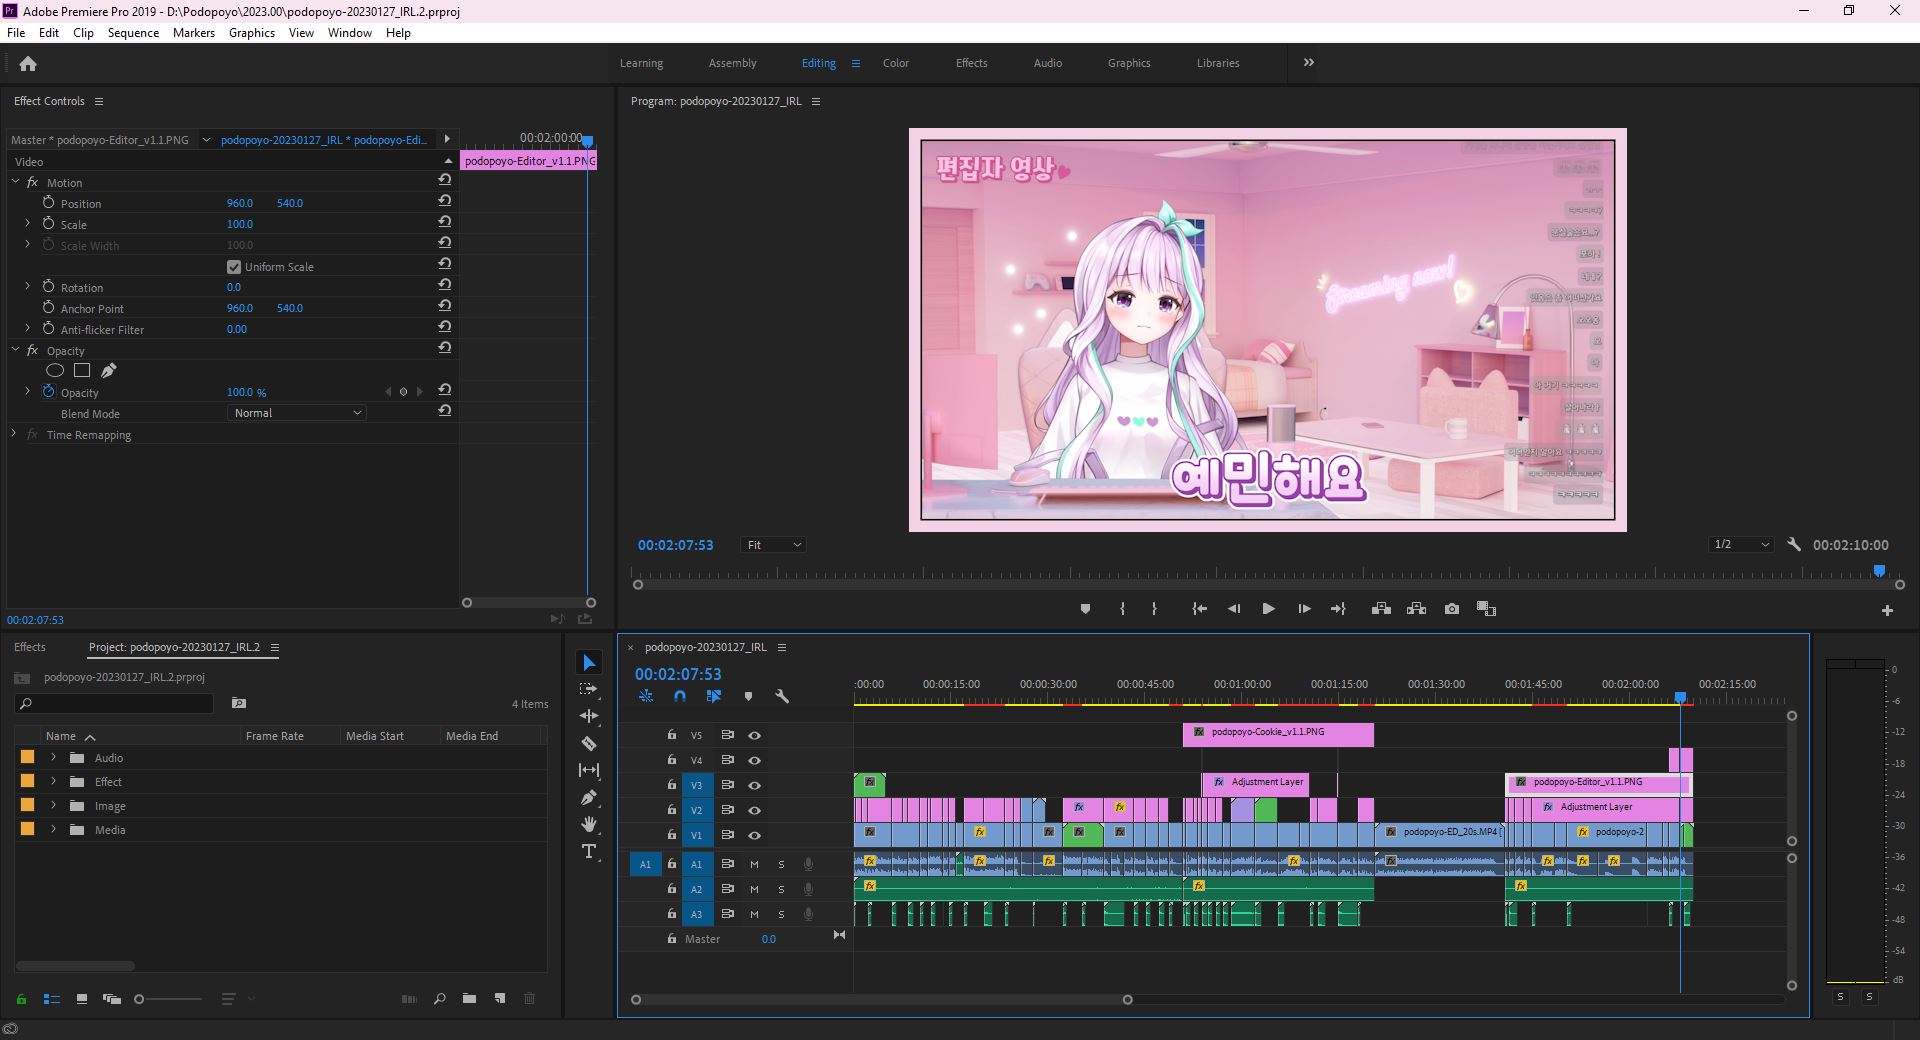Click the Home icon
Viewport: 1920px width, 1040px height.
(x=28, y=63)
